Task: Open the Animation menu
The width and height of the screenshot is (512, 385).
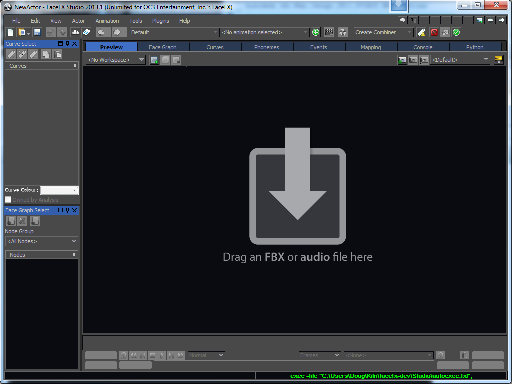Action: coord(107,21)
